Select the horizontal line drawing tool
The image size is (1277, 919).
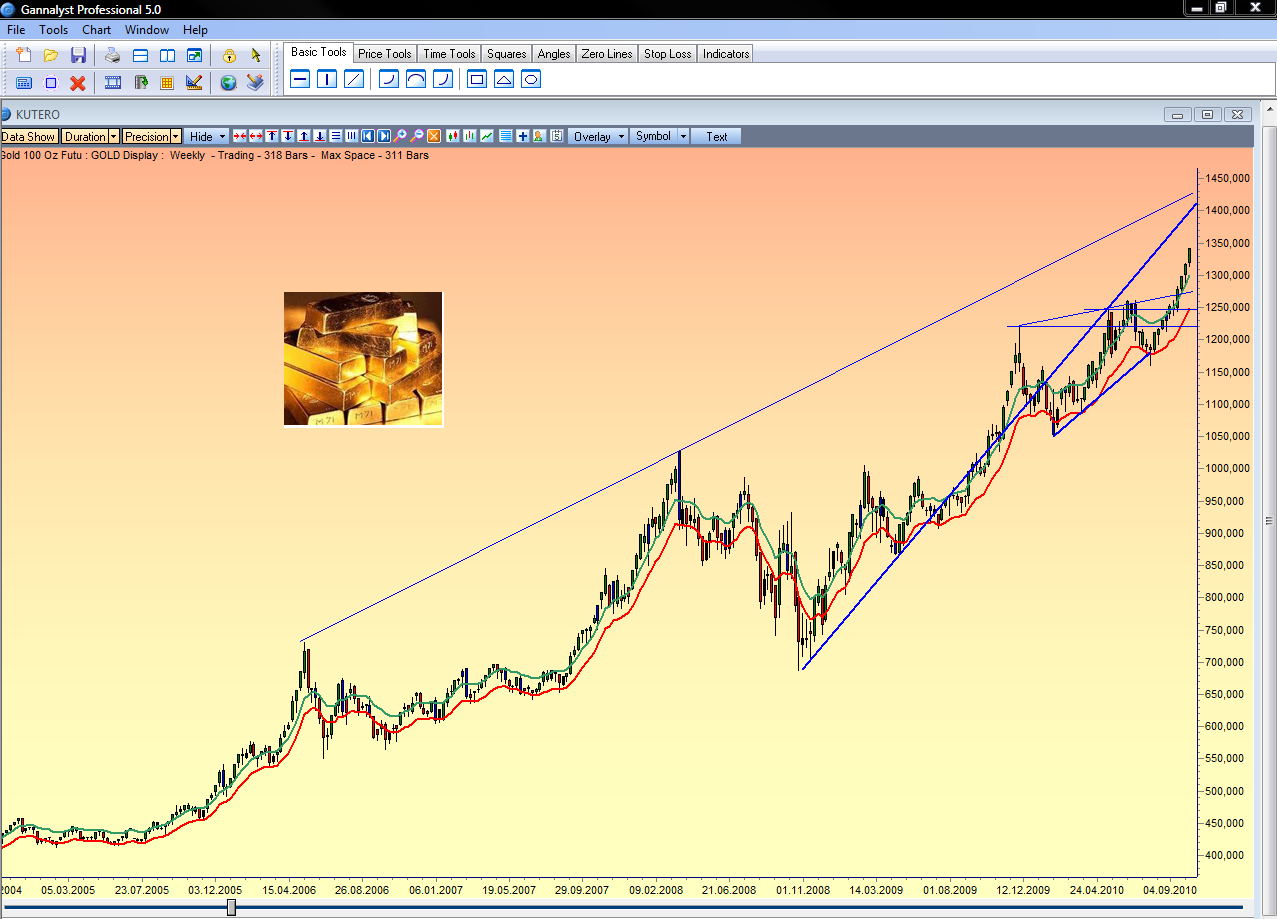click(x=300, y=79)
